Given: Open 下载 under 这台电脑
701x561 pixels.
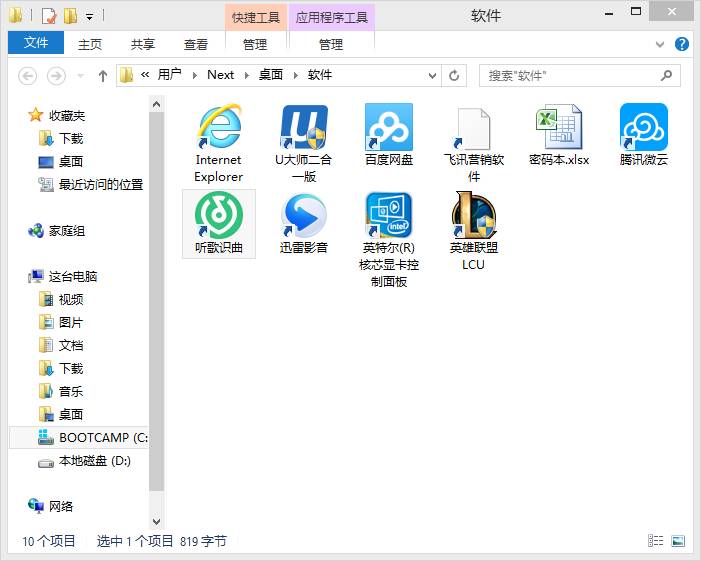Looking at the screenshot, I should coord(61,368).
